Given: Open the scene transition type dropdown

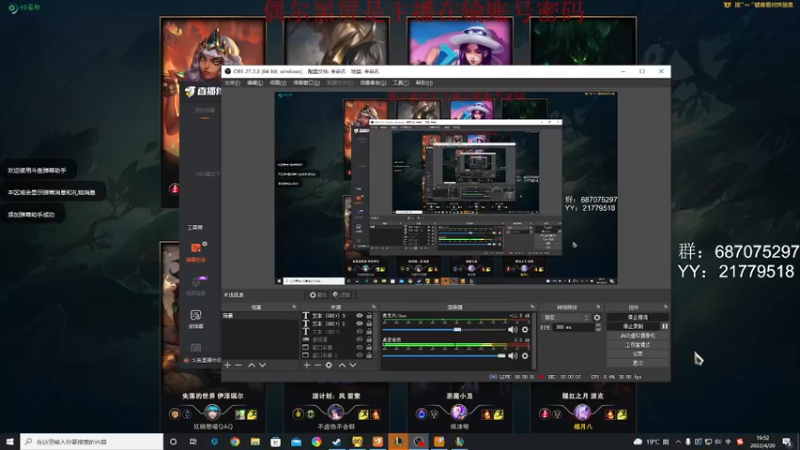Looking at the screenshot, I should [565, 317].
